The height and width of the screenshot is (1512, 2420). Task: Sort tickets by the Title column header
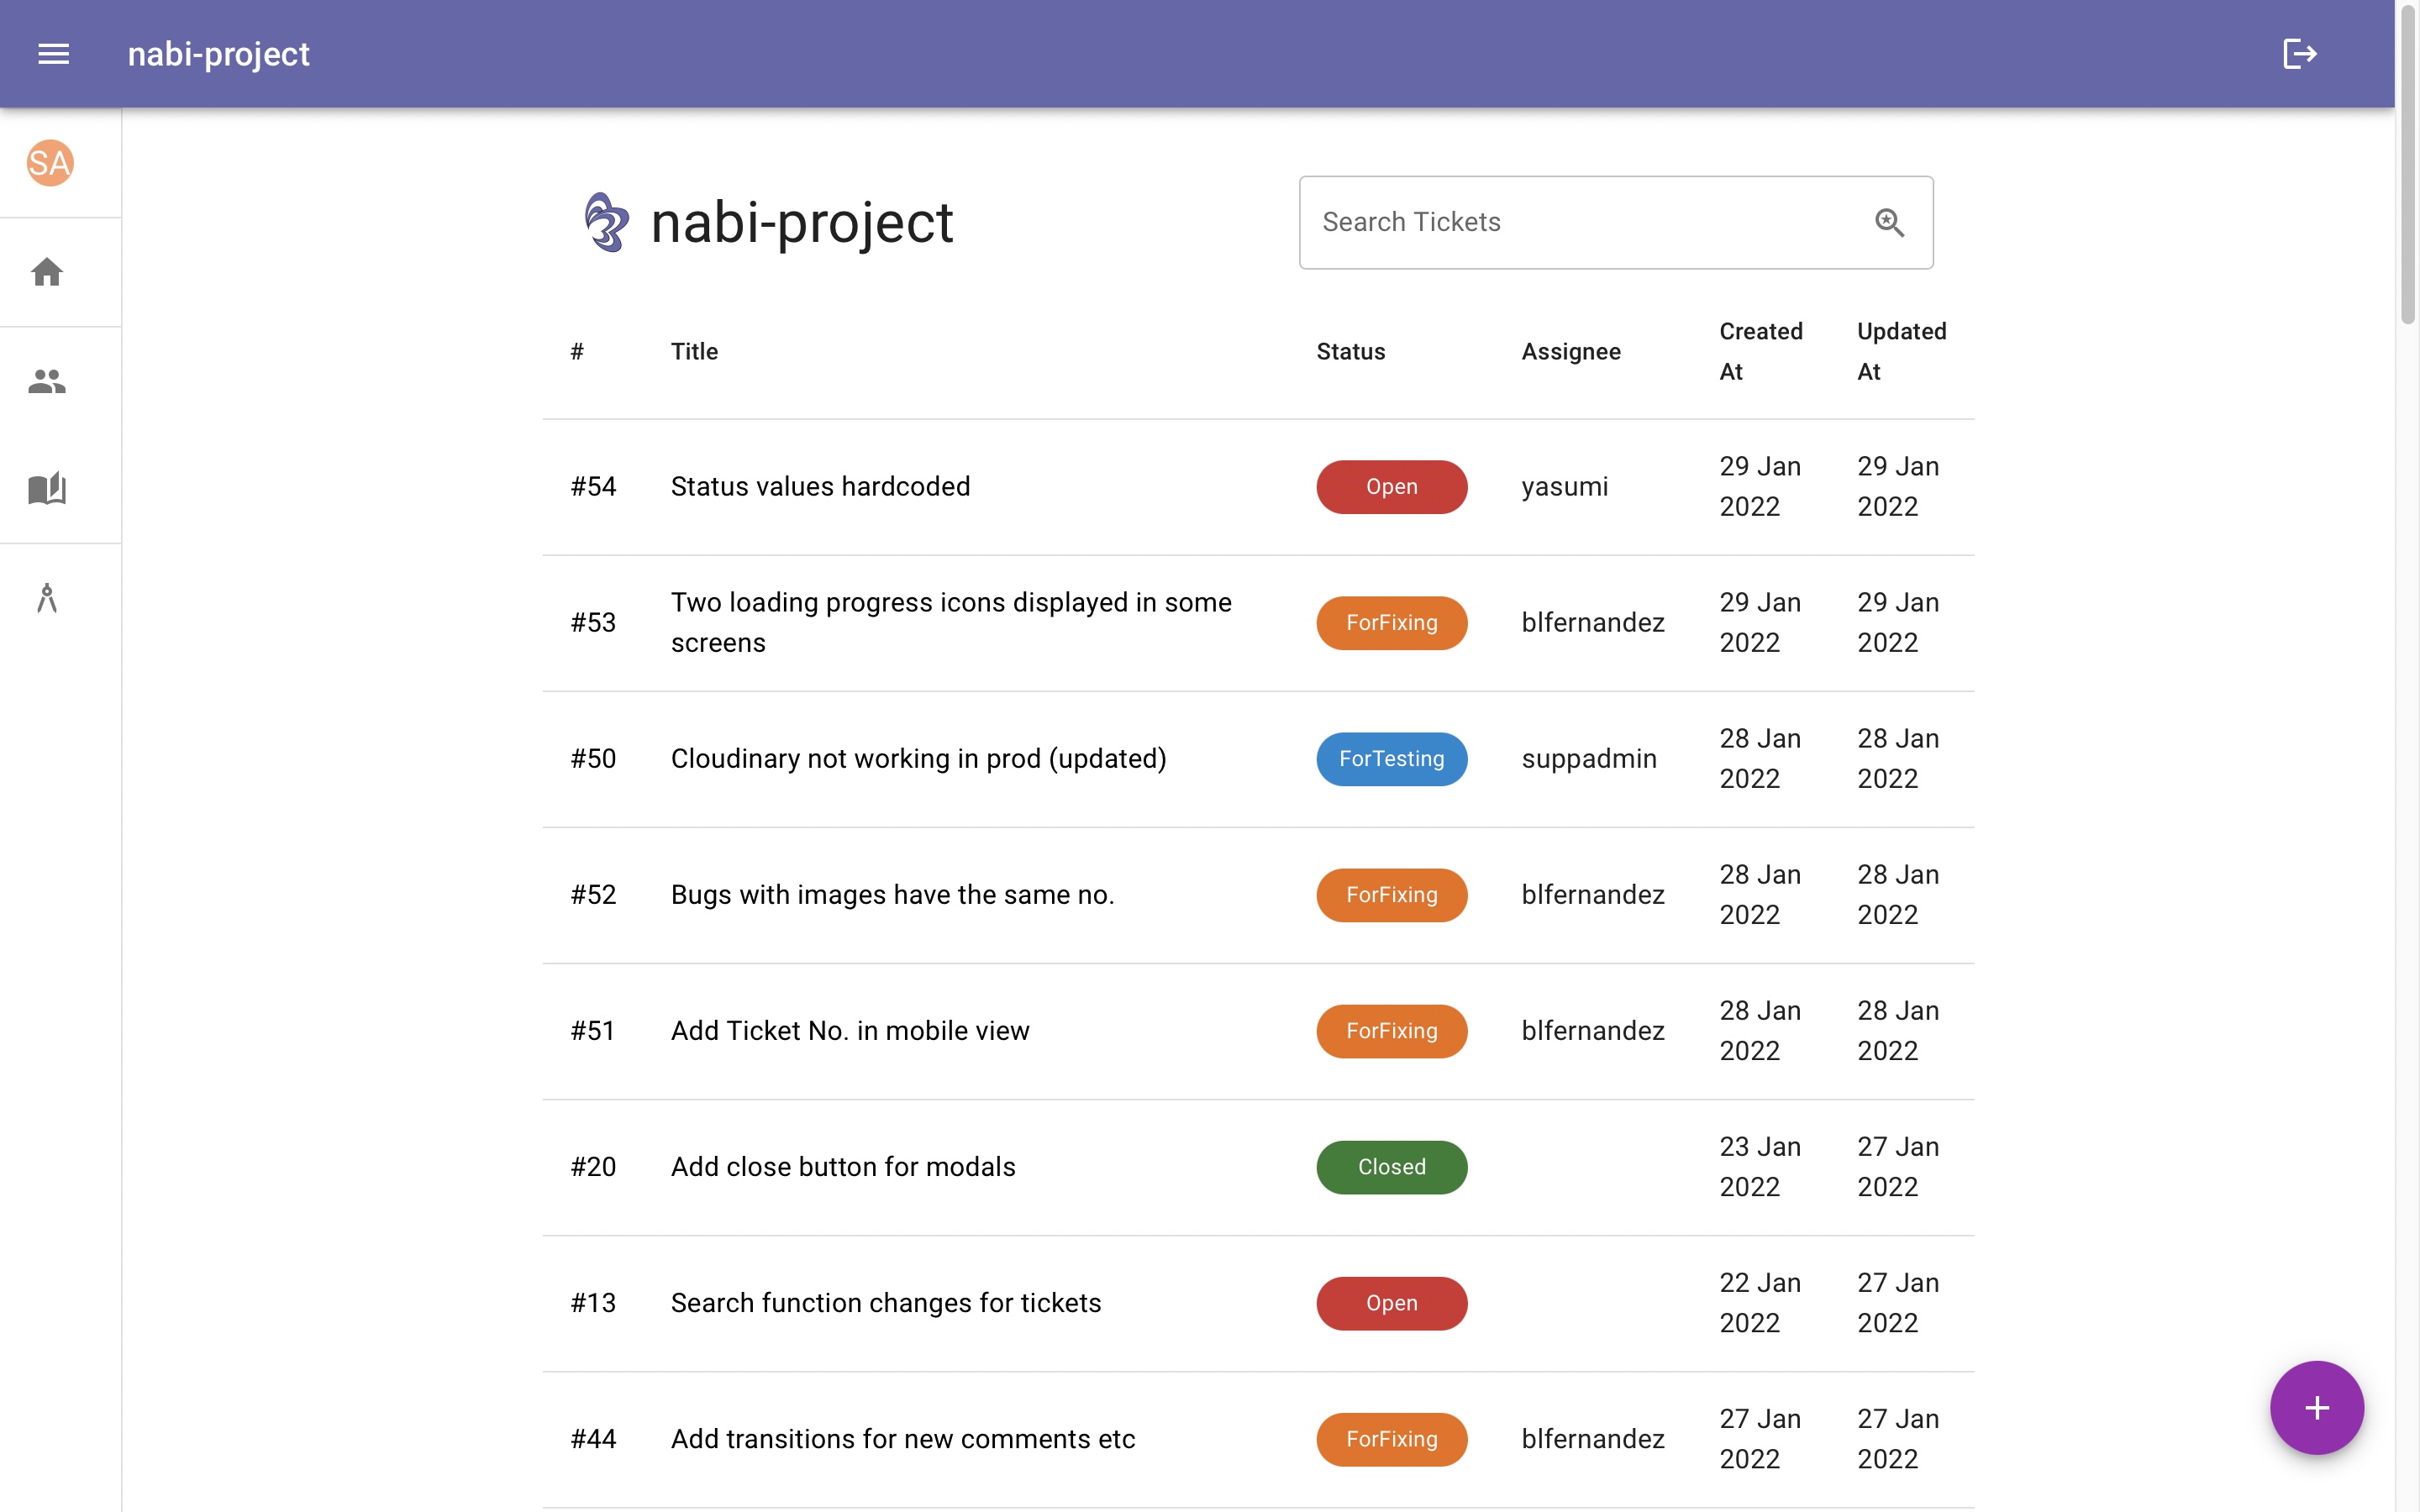pos(694,351)
